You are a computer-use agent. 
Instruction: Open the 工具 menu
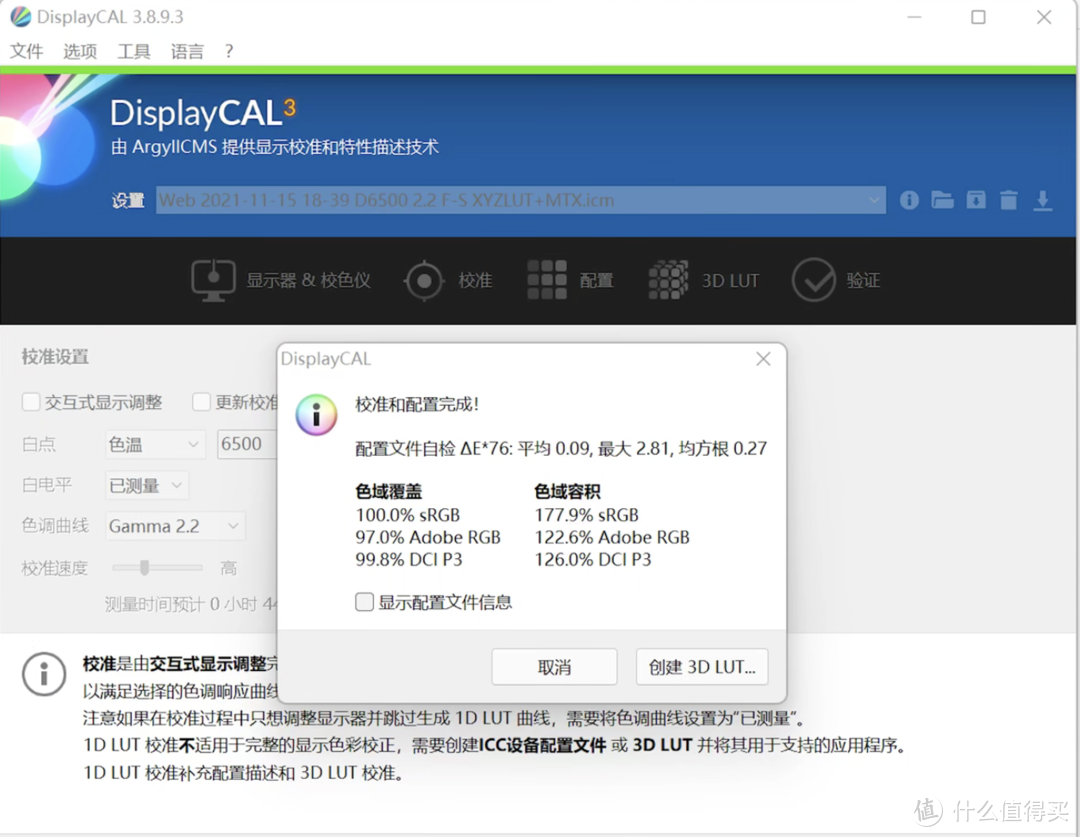[x=133, y=51]
